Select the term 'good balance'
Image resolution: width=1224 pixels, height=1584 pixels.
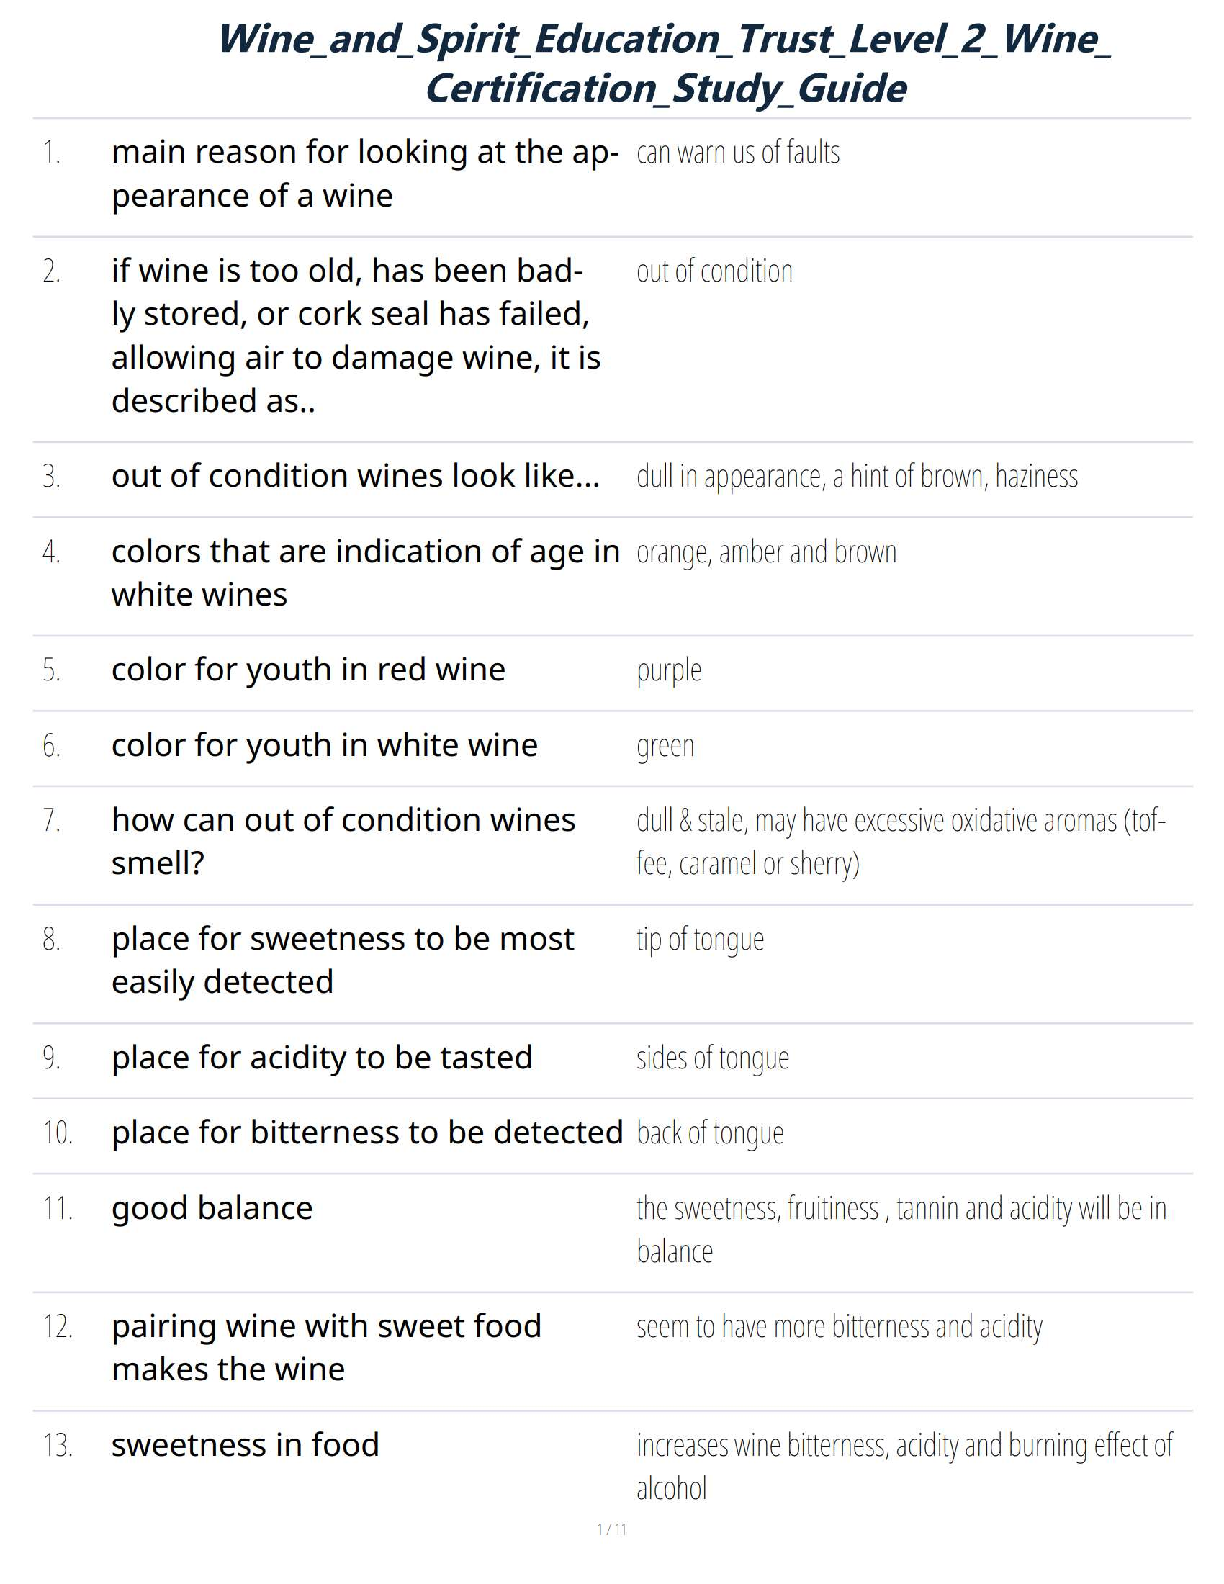(x=212, y=1208)
